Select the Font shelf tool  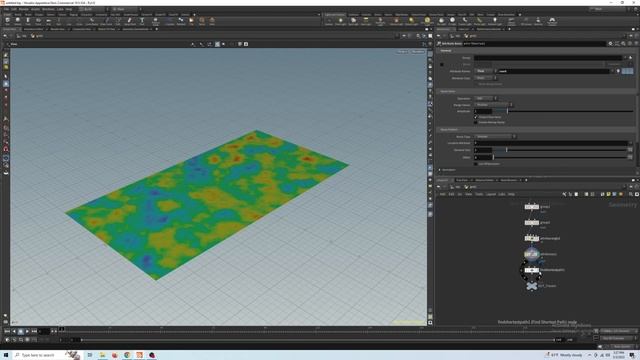(142, 21)
